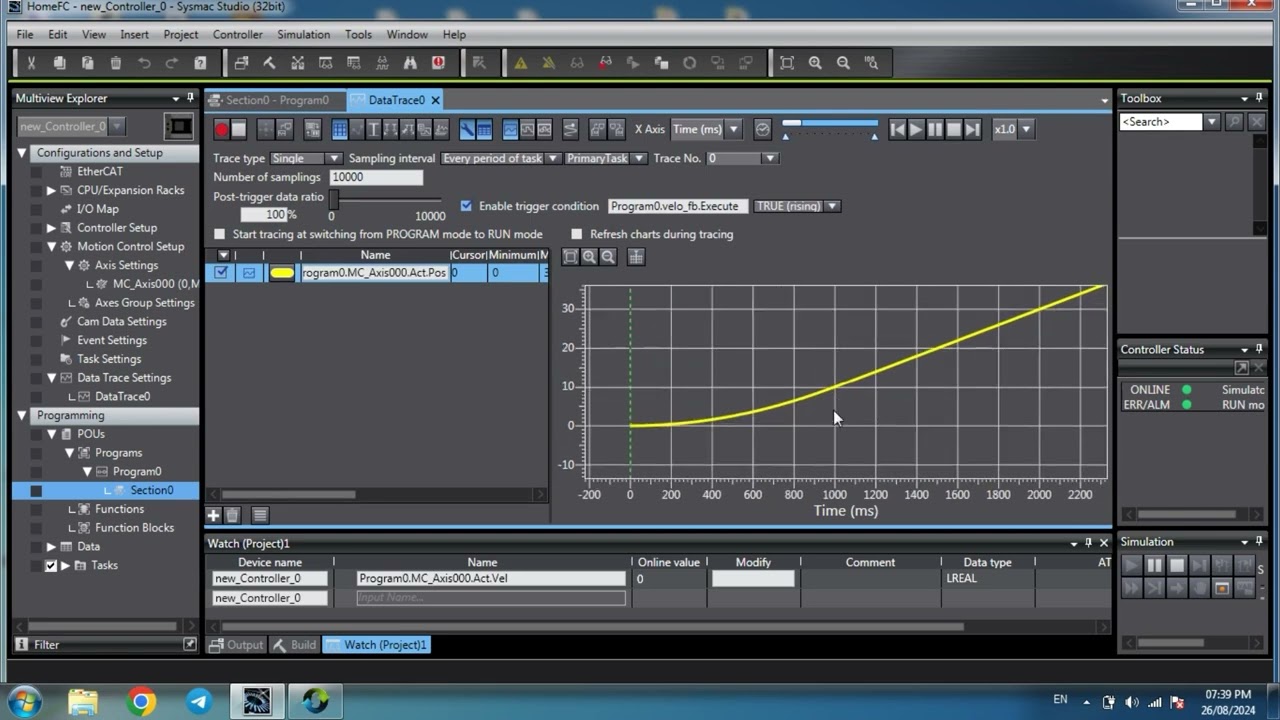The image size is (1280, 720).
Task: Pin the Multiview Explorer panel
Action: coord(190,98)
